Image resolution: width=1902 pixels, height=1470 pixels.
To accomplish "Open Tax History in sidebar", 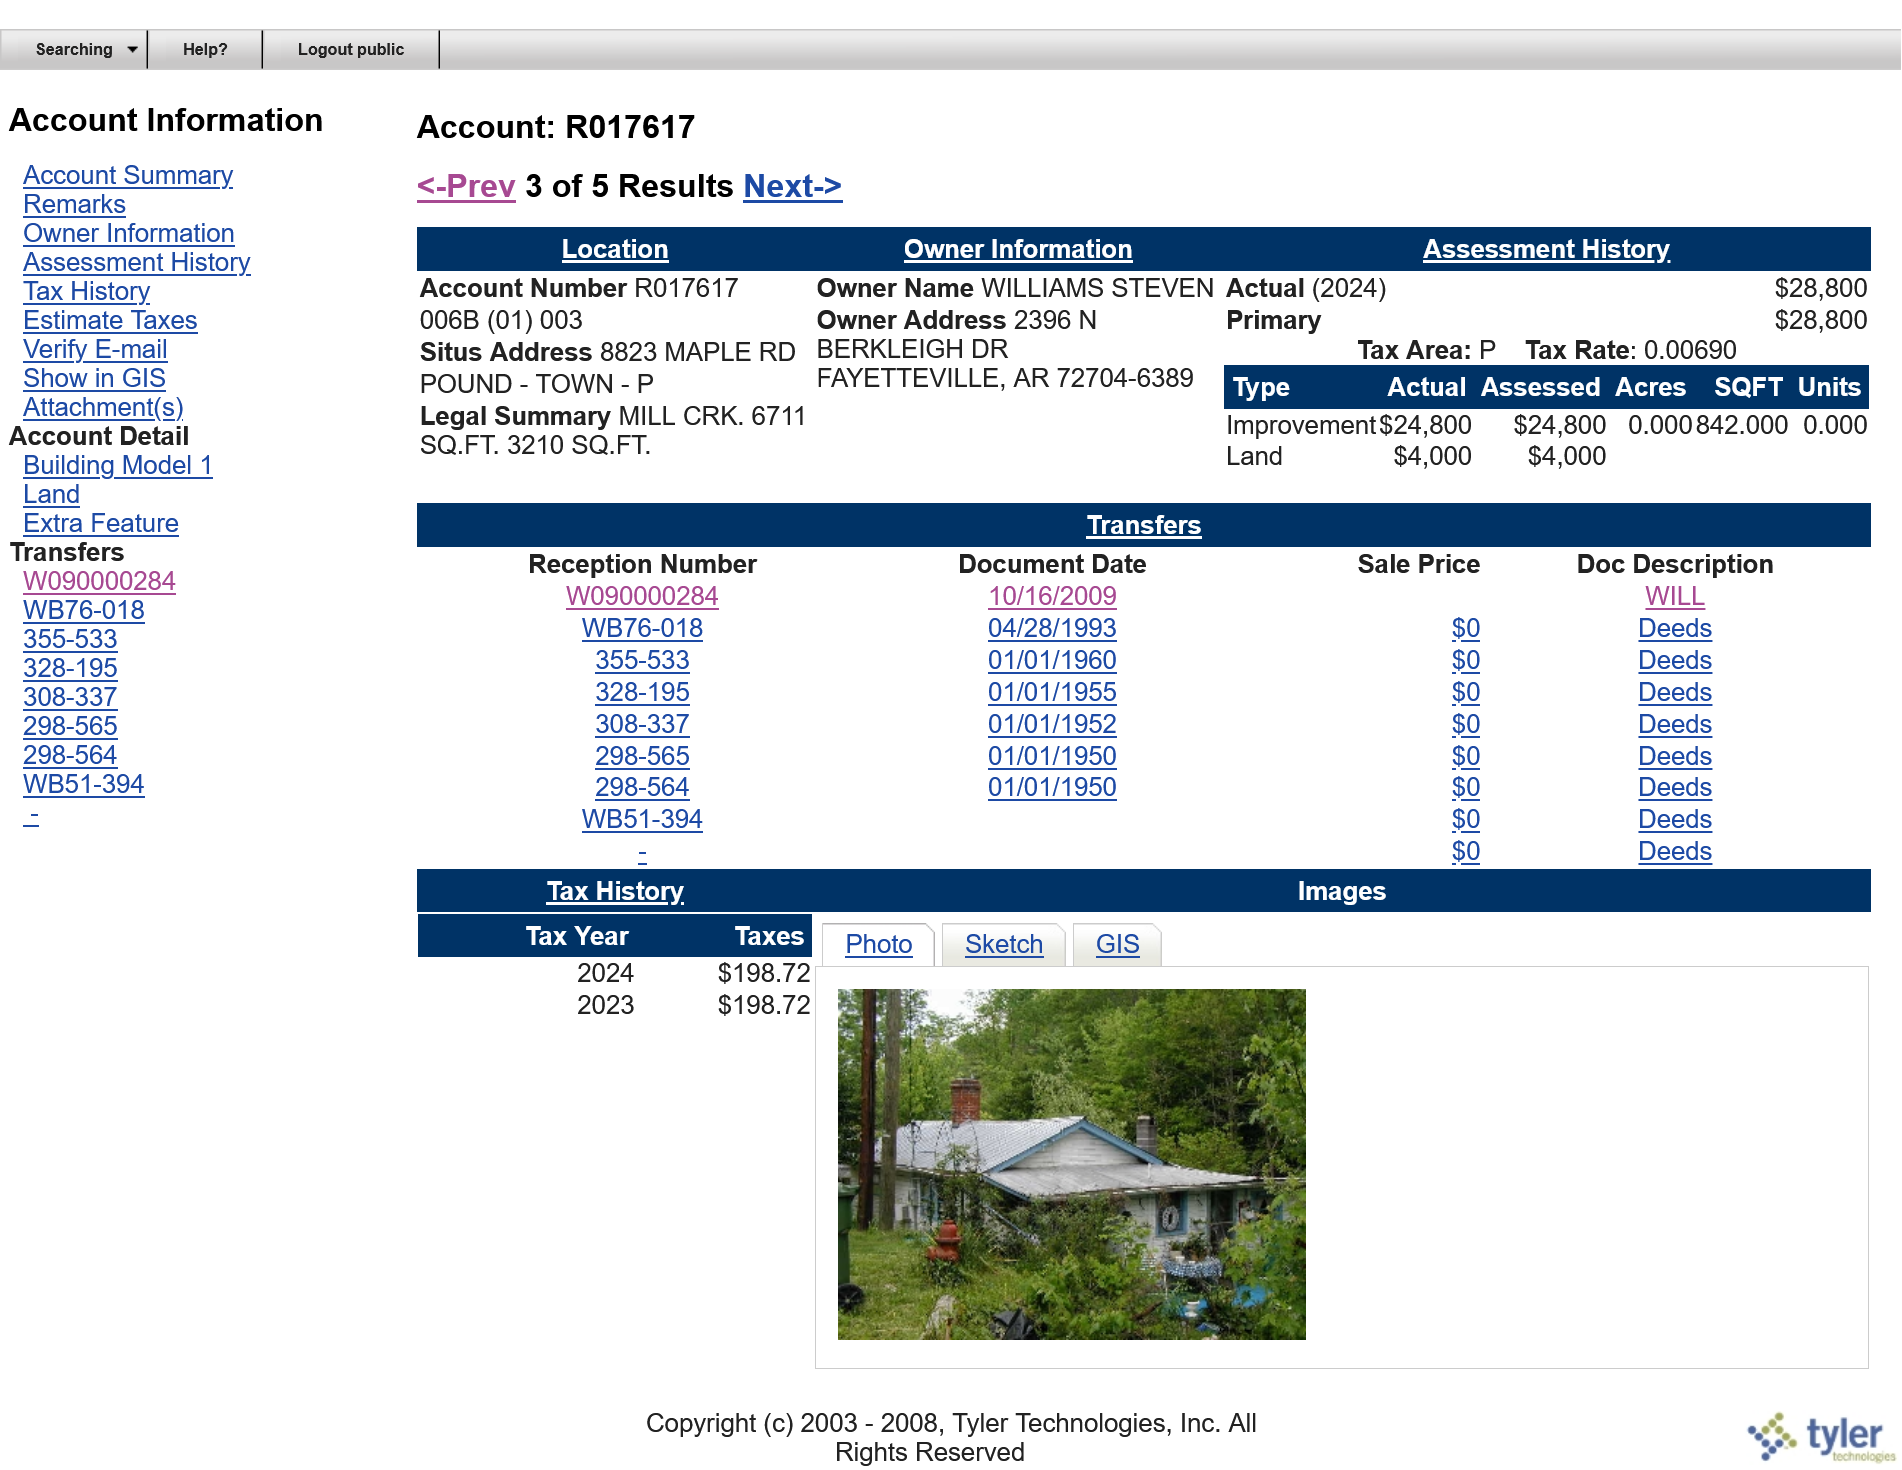I will [x=87, y=291].
